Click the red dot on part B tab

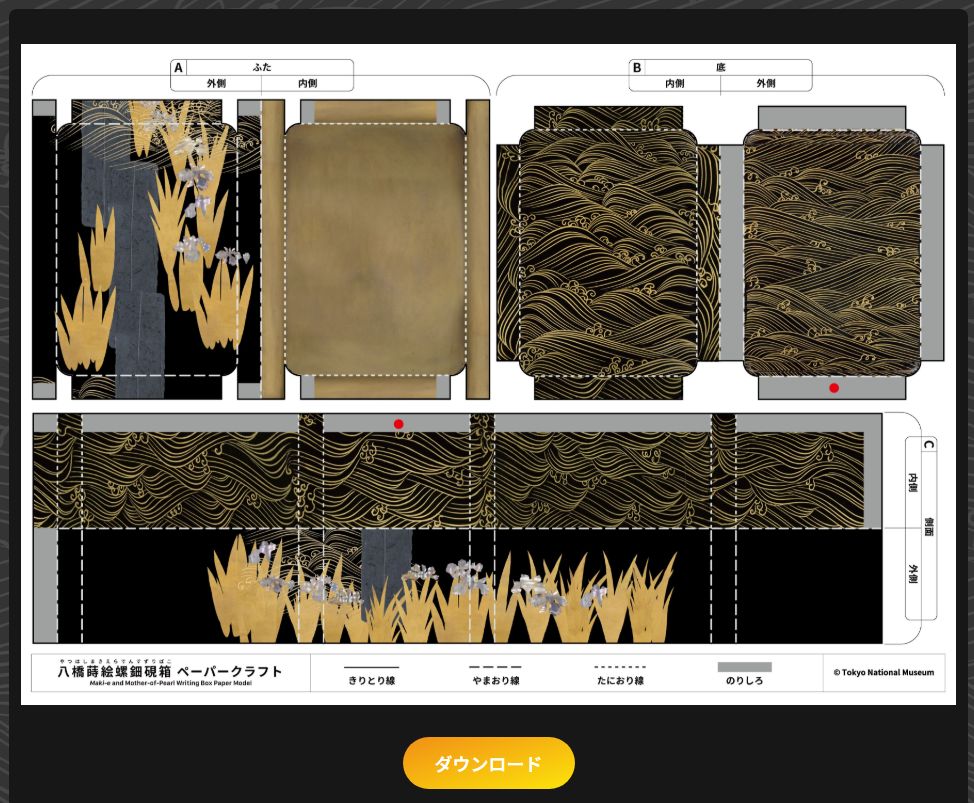[x=834, y=388]
